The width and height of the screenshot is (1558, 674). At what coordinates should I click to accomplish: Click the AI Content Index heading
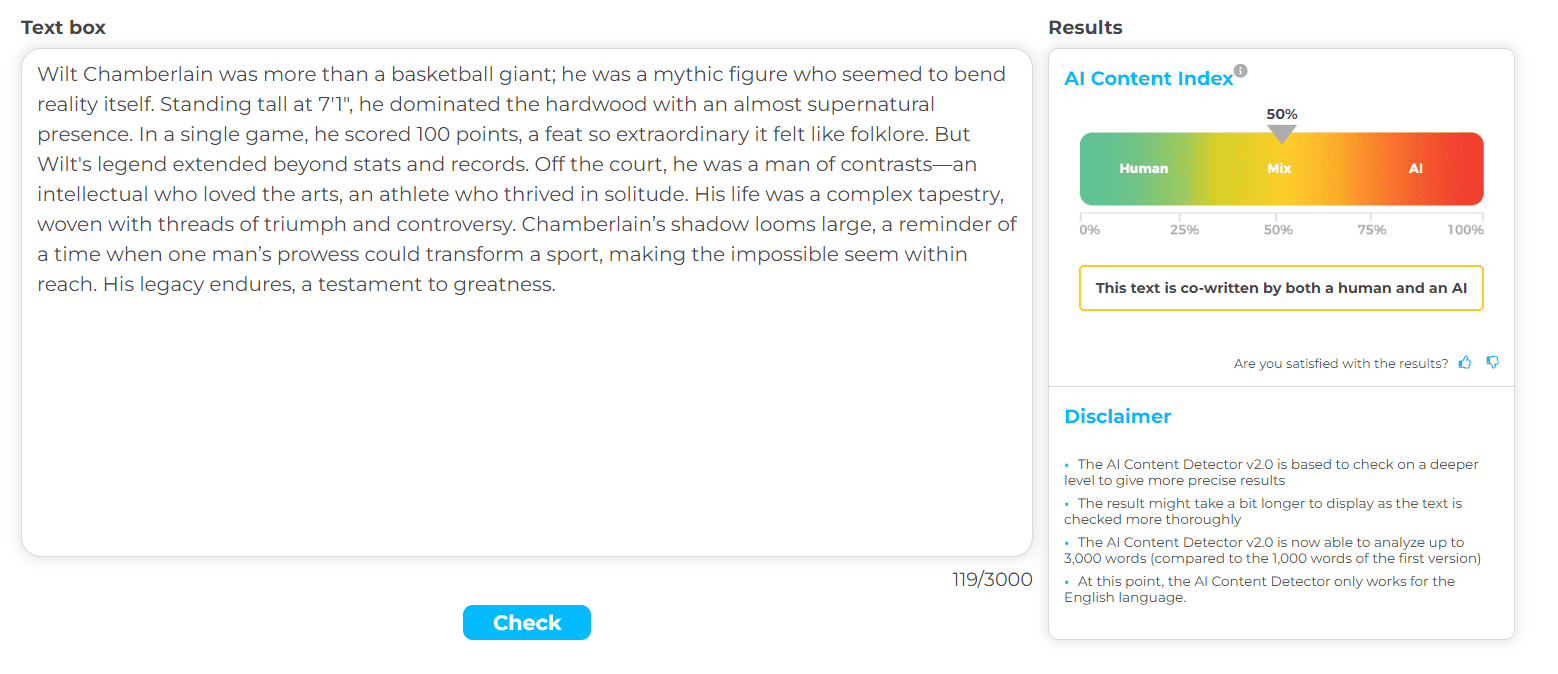tap(1149, 79)
